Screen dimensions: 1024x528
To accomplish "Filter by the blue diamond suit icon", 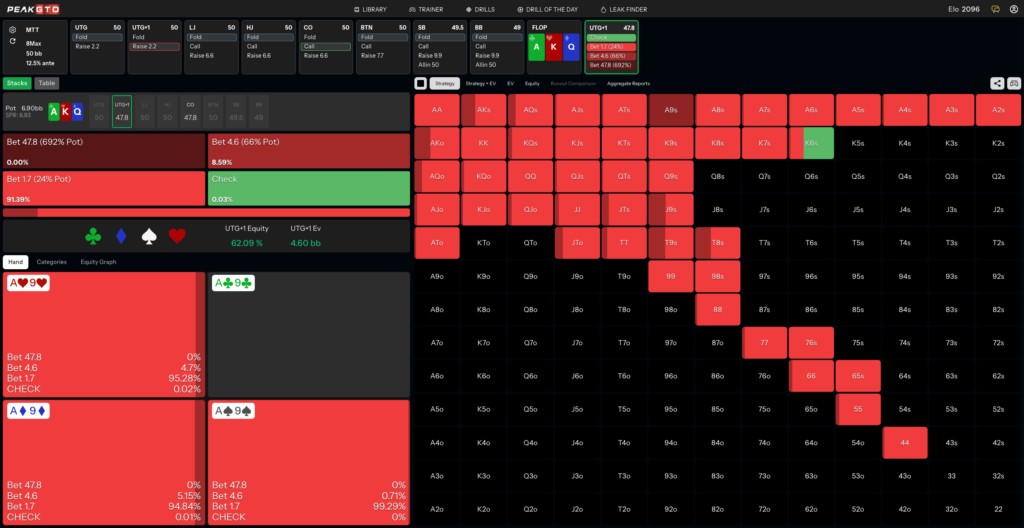I will (121, 236).
